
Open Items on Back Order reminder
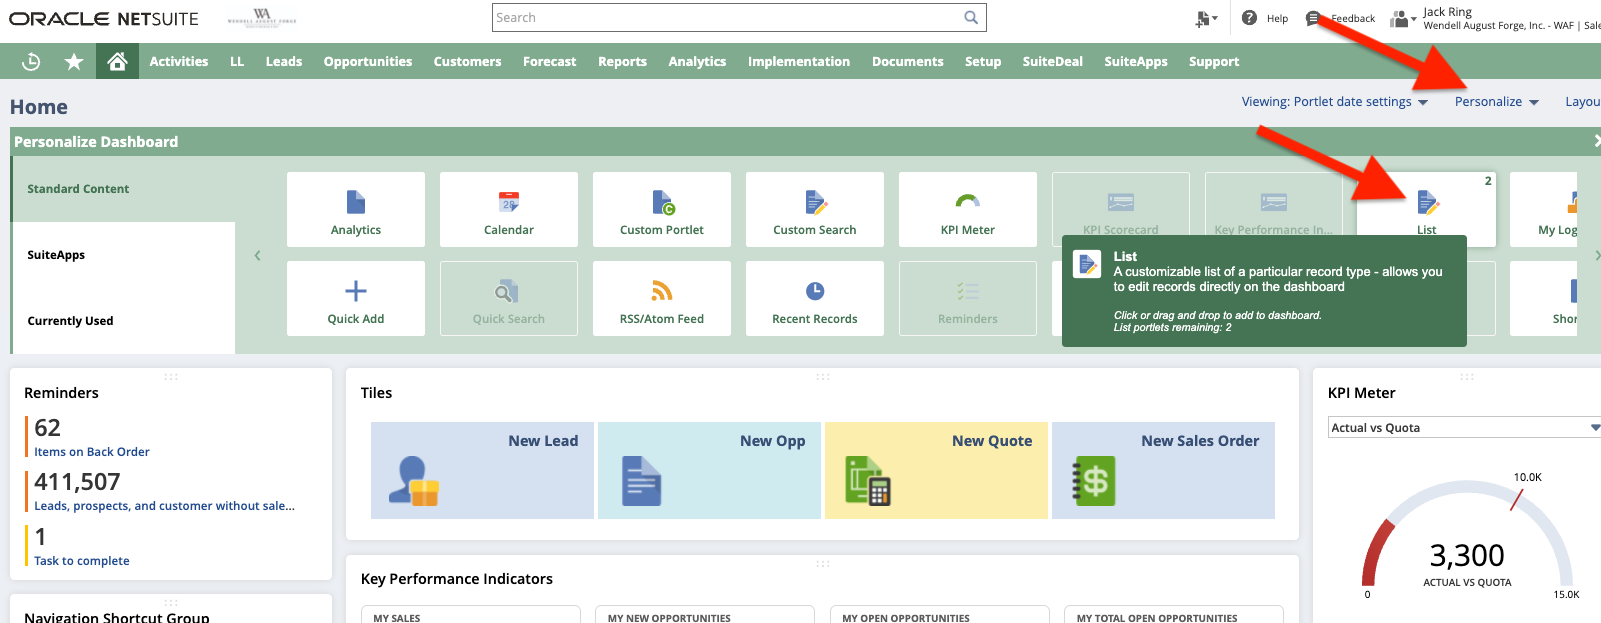click(x=92, y=452)
